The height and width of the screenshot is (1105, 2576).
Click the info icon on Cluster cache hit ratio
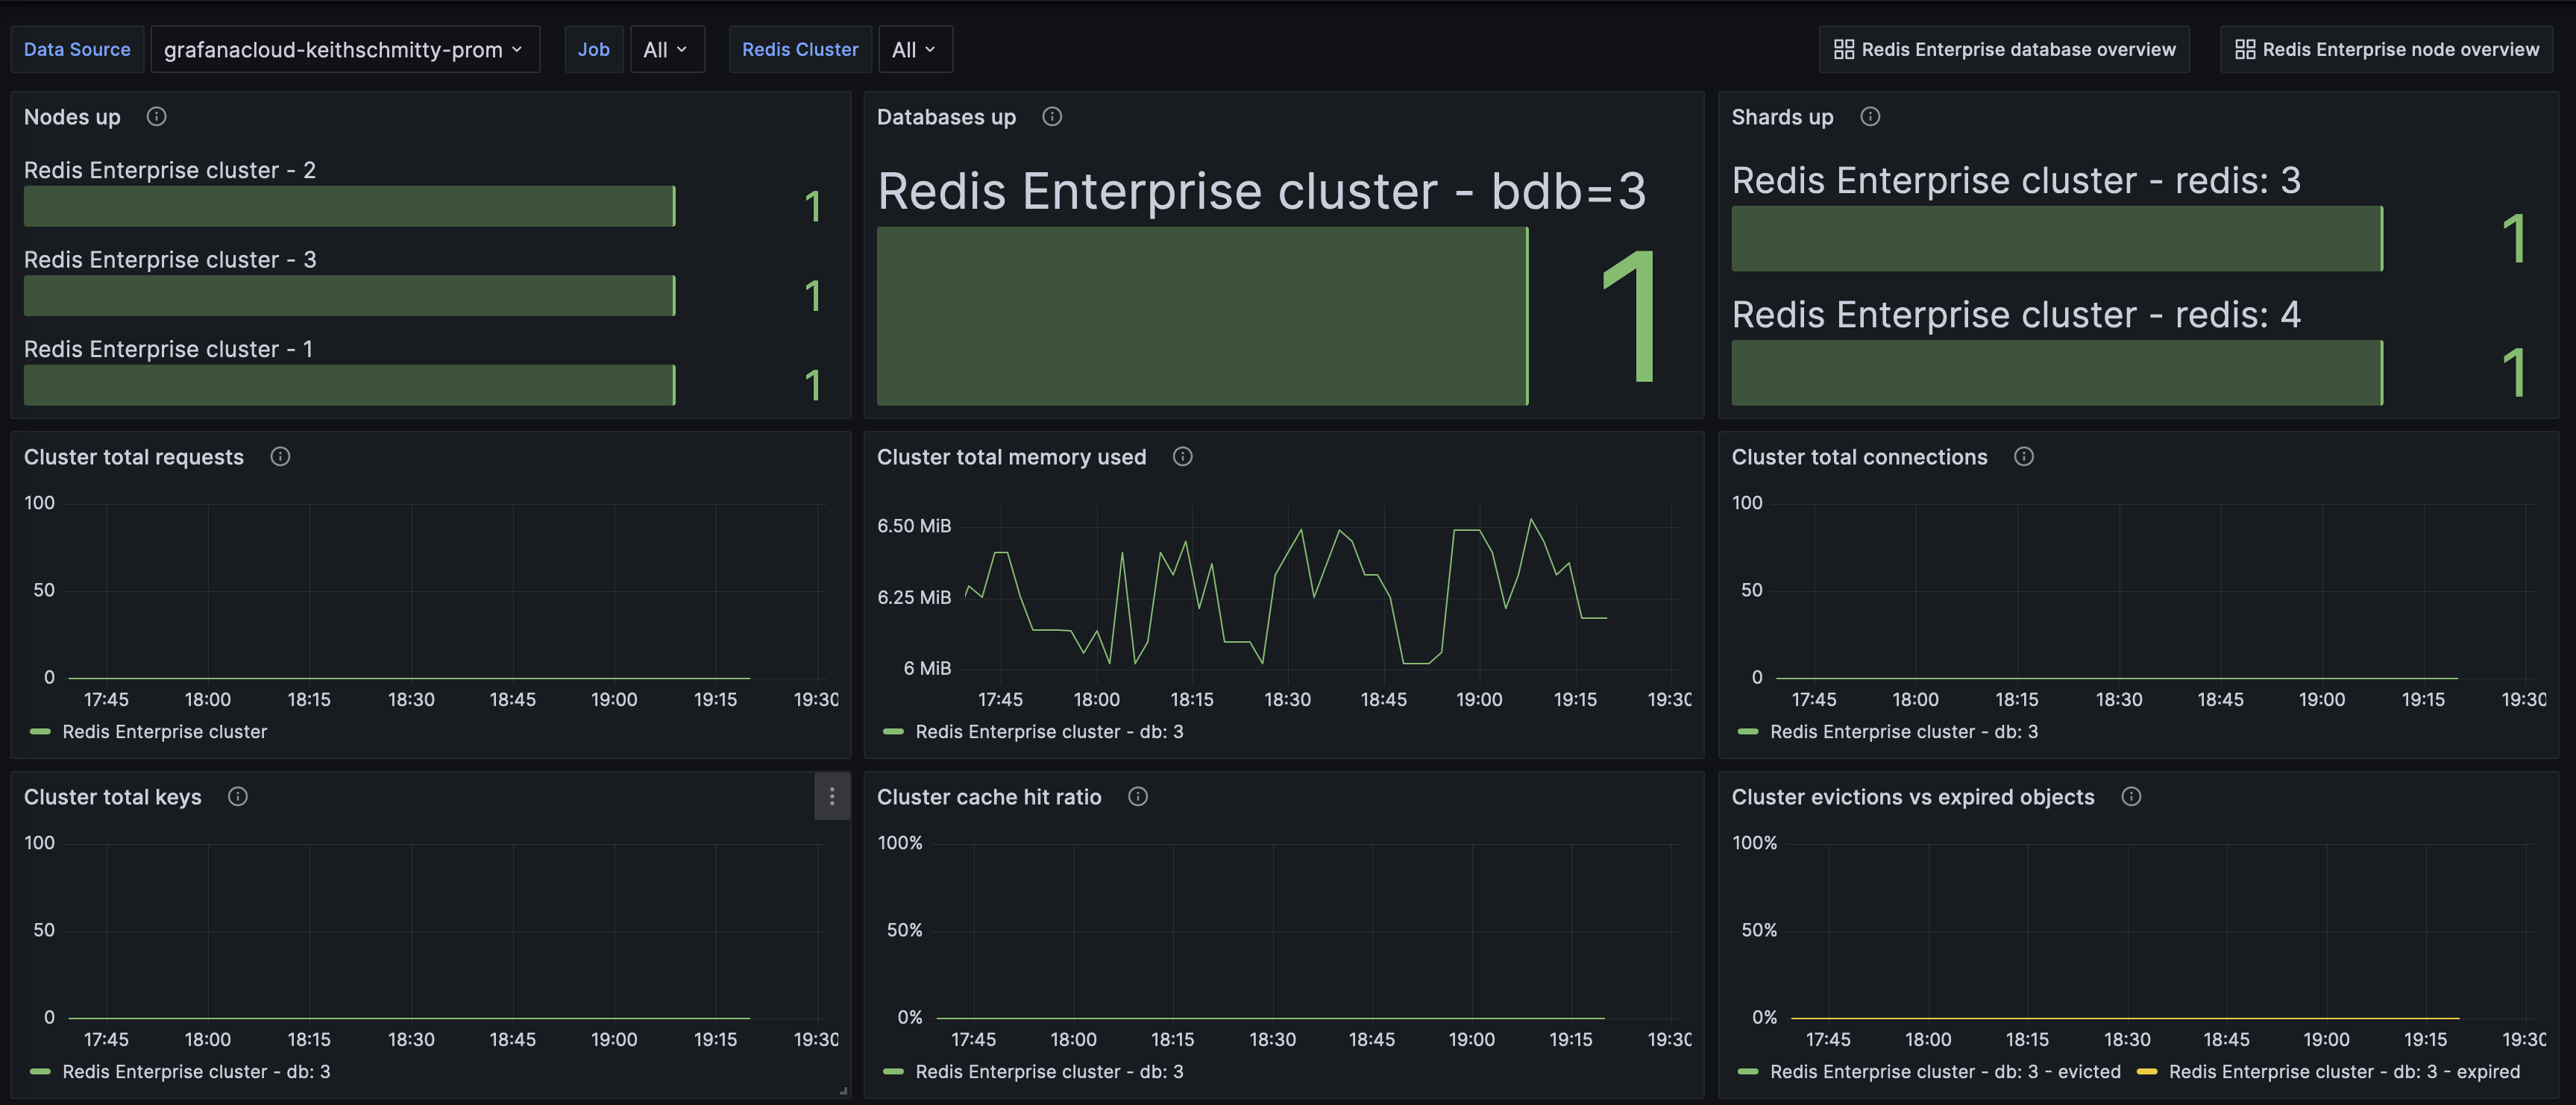click(1137, 797)
